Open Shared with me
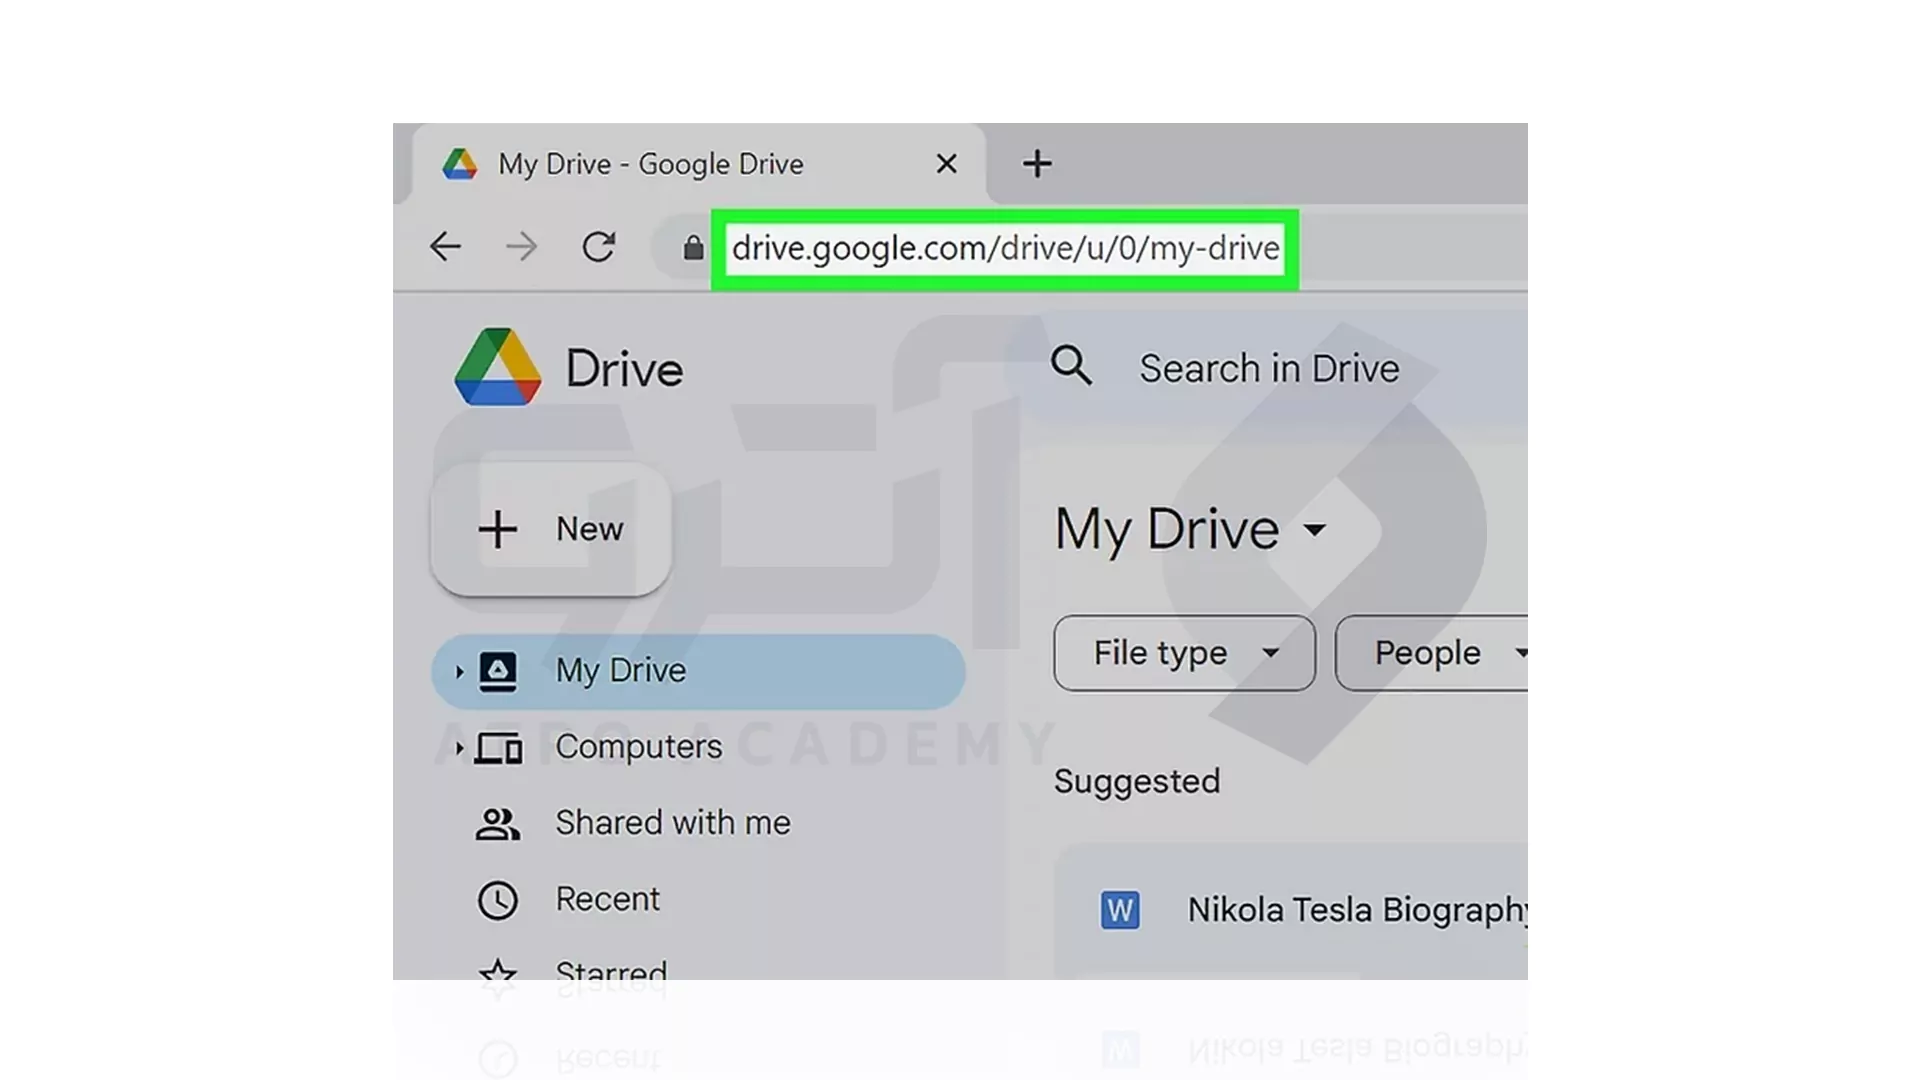 (673, 823)
